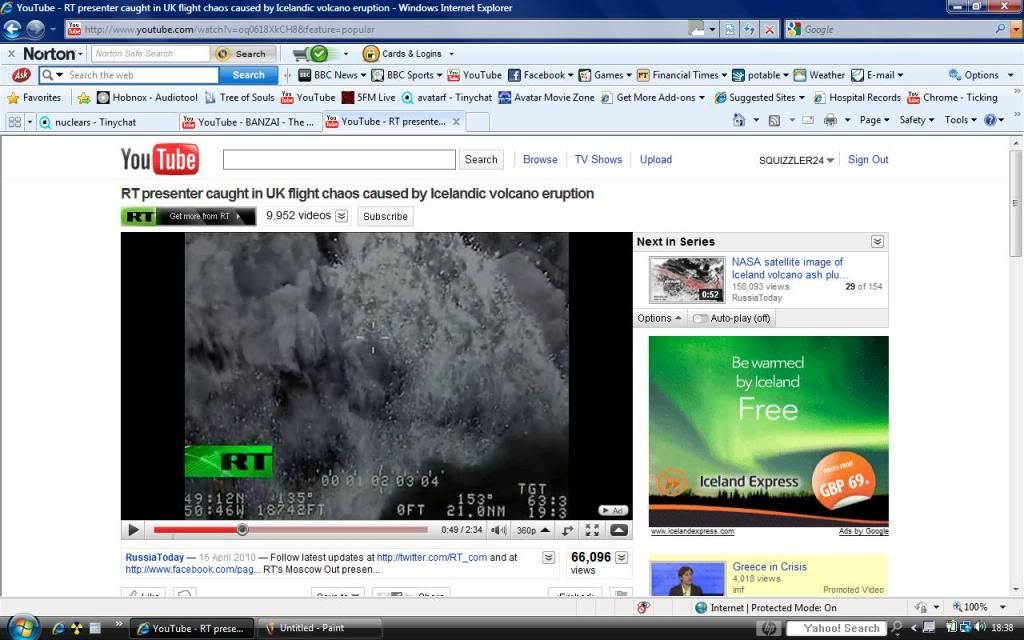Viewport: 1024px width, 640px height.
Task: Click the Norton Cards & Logins icon
Action: pyautogui.click(x=370, y=54)
